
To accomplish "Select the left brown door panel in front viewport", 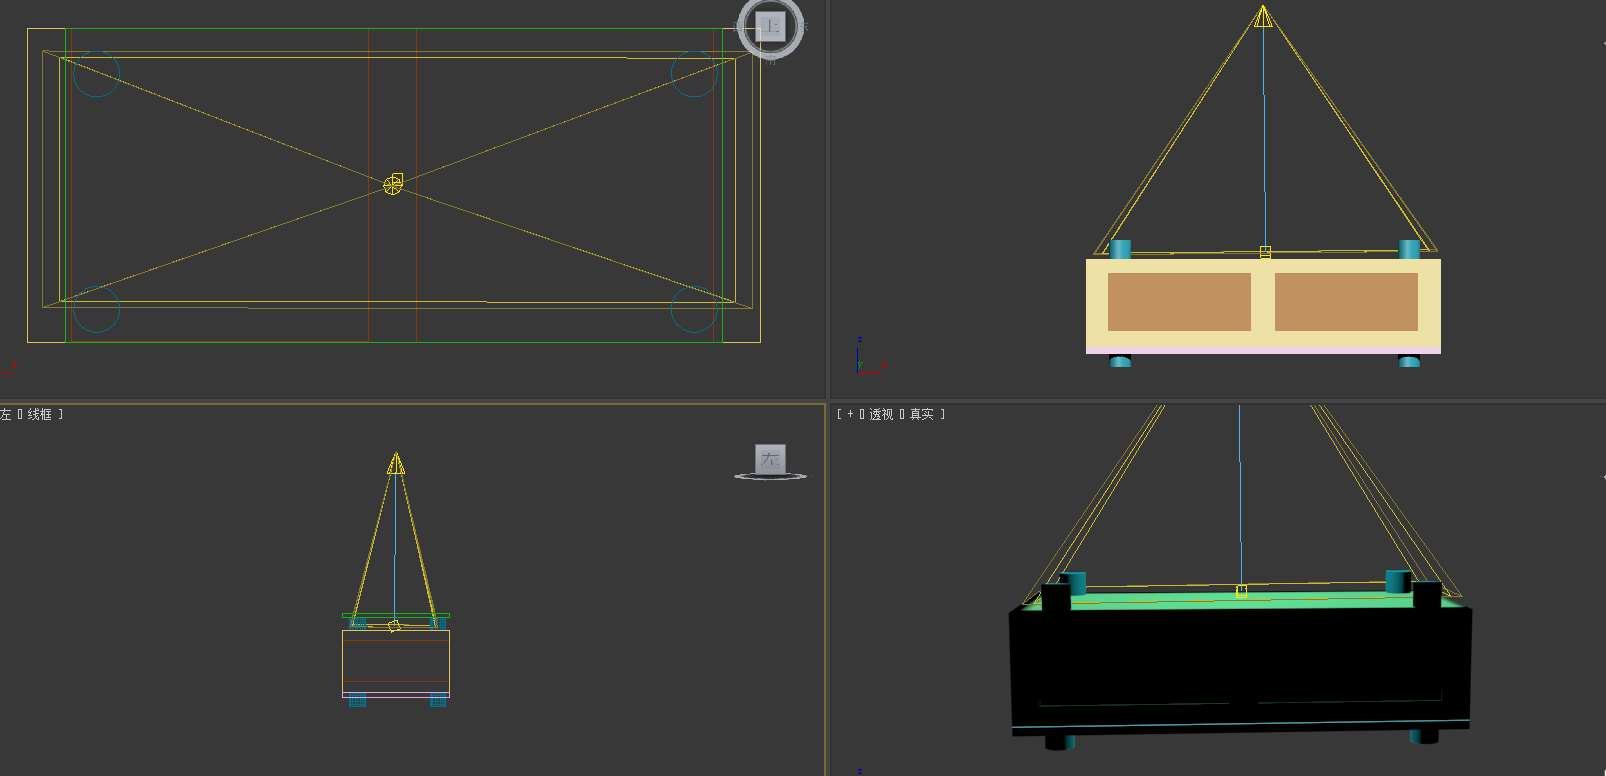I will tap(1179, 302).
